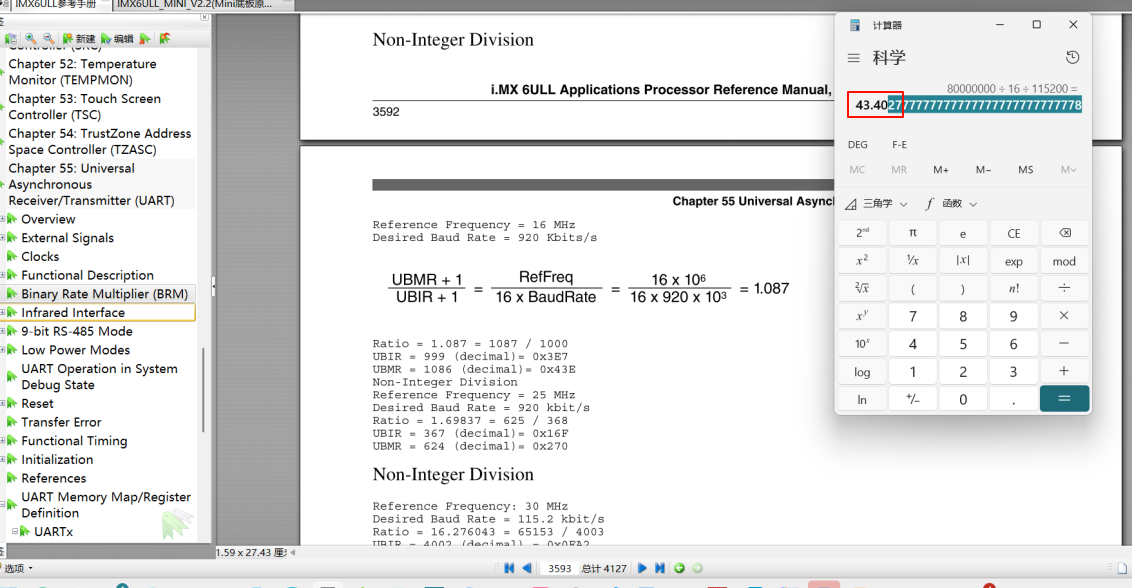1132x588 pixels.
Task: Open UART Memory Map/Register Definition bookmark
Action: tap(105, 505)
